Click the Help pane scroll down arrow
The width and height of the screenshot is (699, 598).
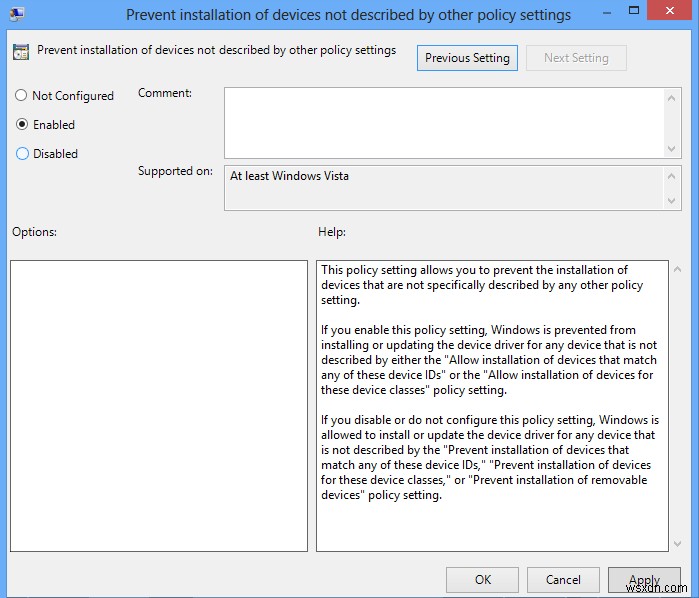[x=678, y=544]
